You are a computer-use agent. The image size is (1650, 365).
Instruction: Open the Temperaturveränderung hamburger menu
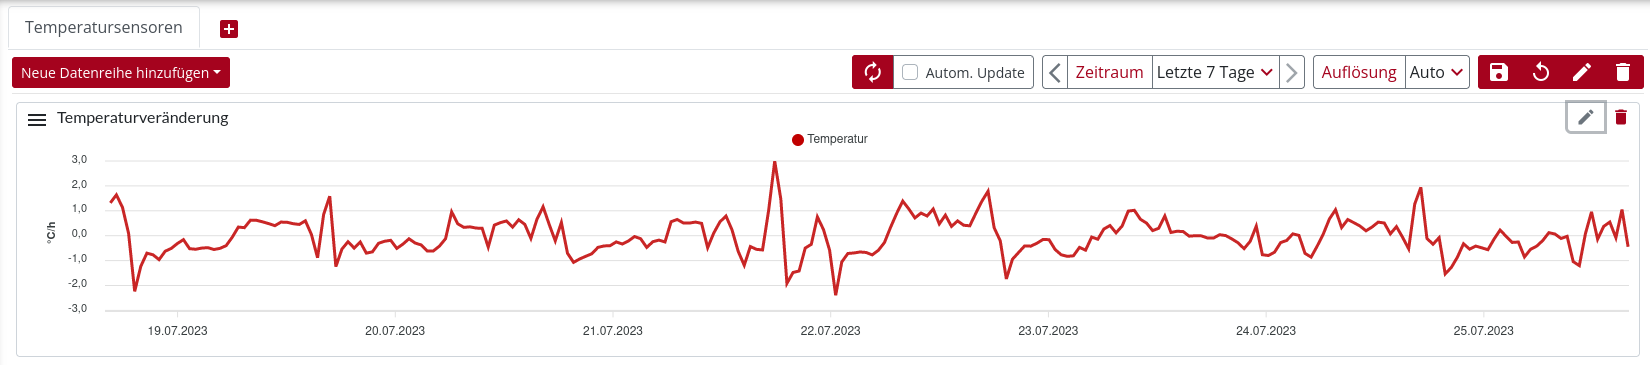pos(37,119)
